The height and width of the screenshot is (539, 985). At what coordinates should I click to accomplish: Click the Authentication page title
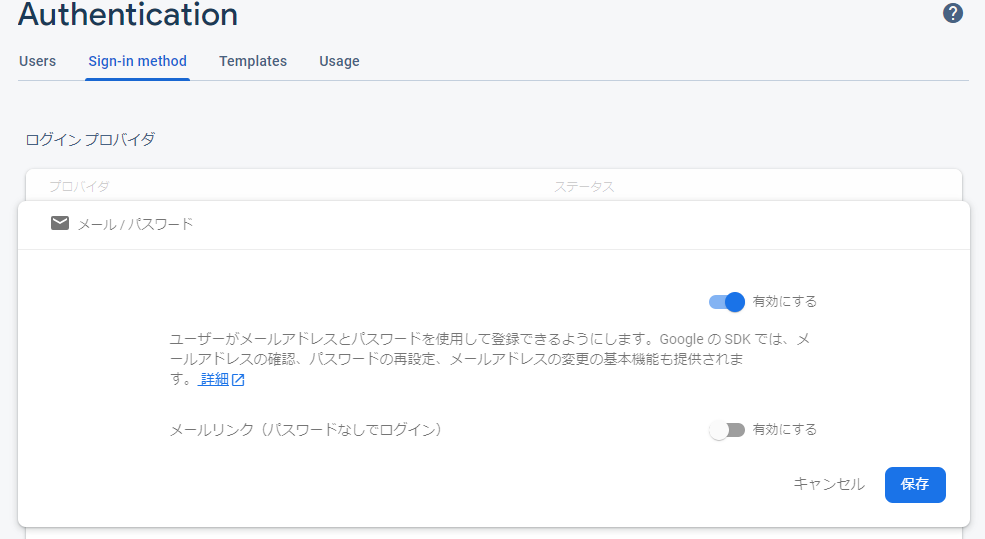pyautogui.click(x=128, y=14)
